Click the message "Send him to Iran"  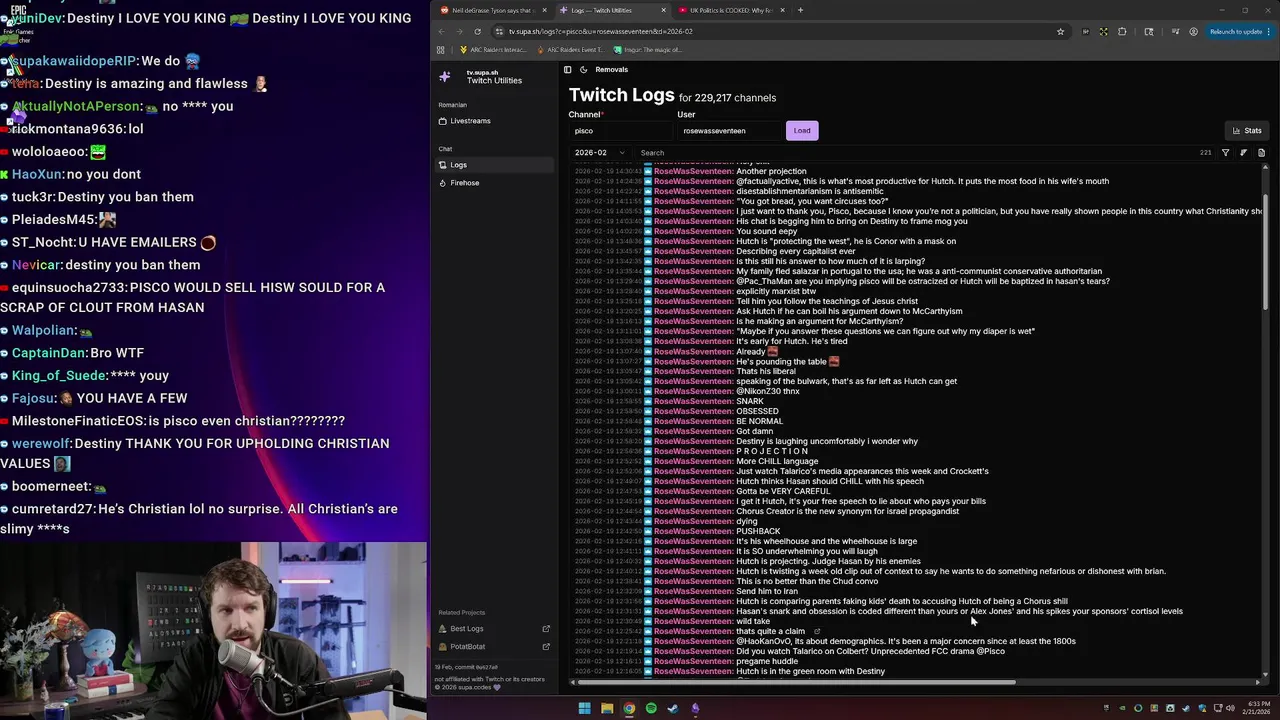(767, 591)
